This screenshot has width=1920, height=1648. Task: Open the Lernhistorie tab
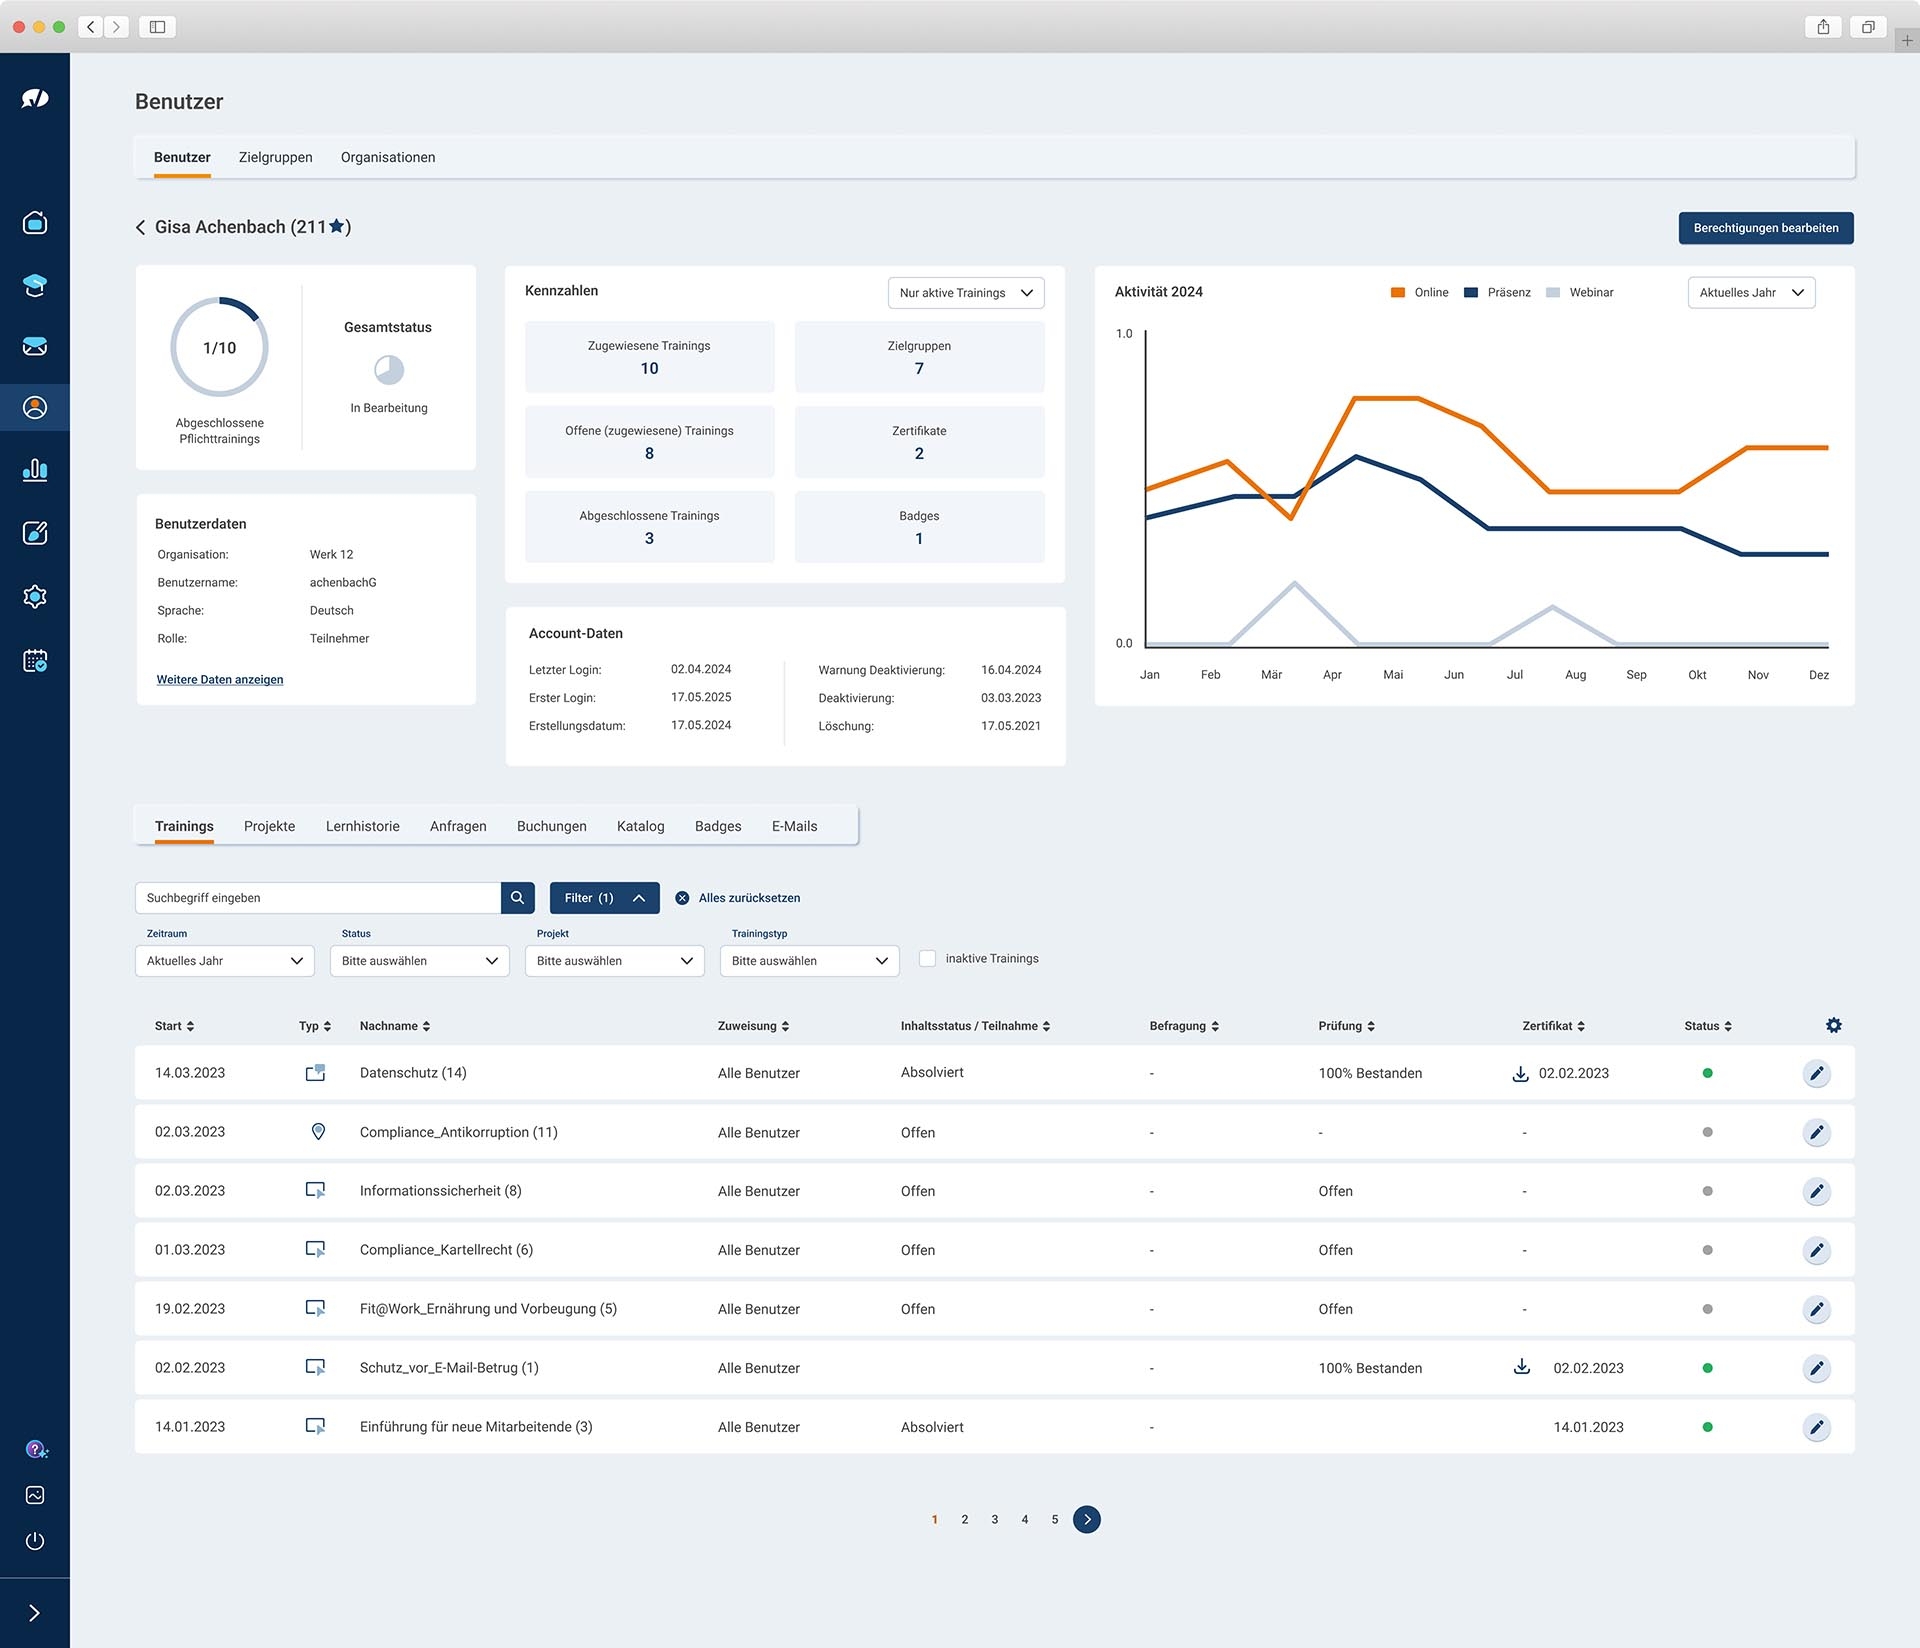(x=362, y=826)
